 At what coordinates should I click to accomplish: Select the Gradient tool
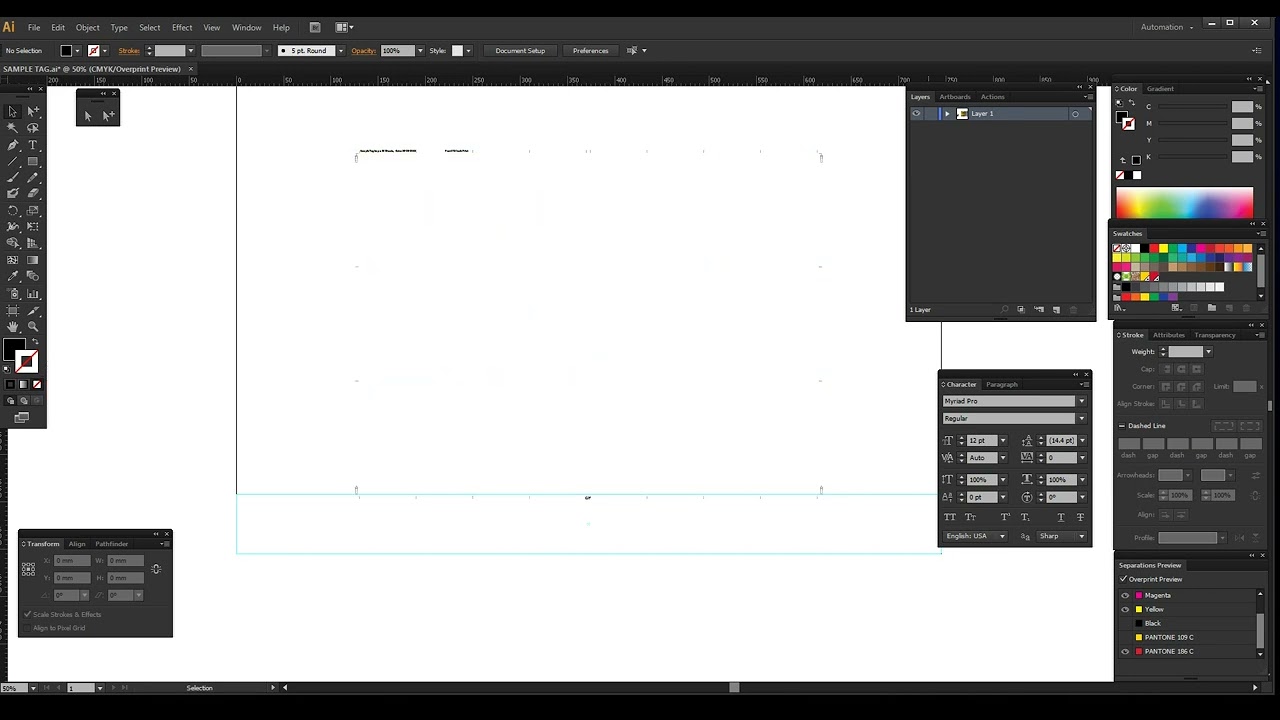33,260
